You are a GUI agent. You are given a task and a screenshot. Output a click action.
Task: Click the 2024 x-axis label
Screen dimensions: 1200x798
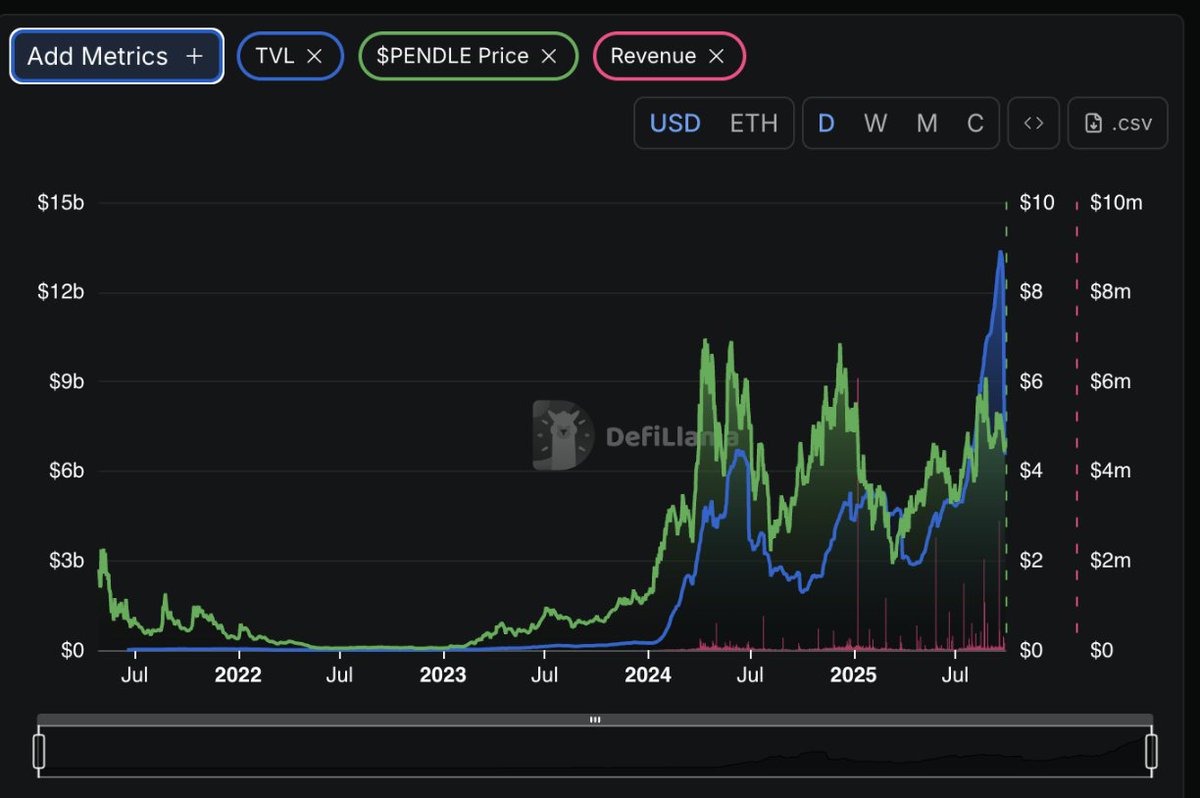(x=648, y=675)
